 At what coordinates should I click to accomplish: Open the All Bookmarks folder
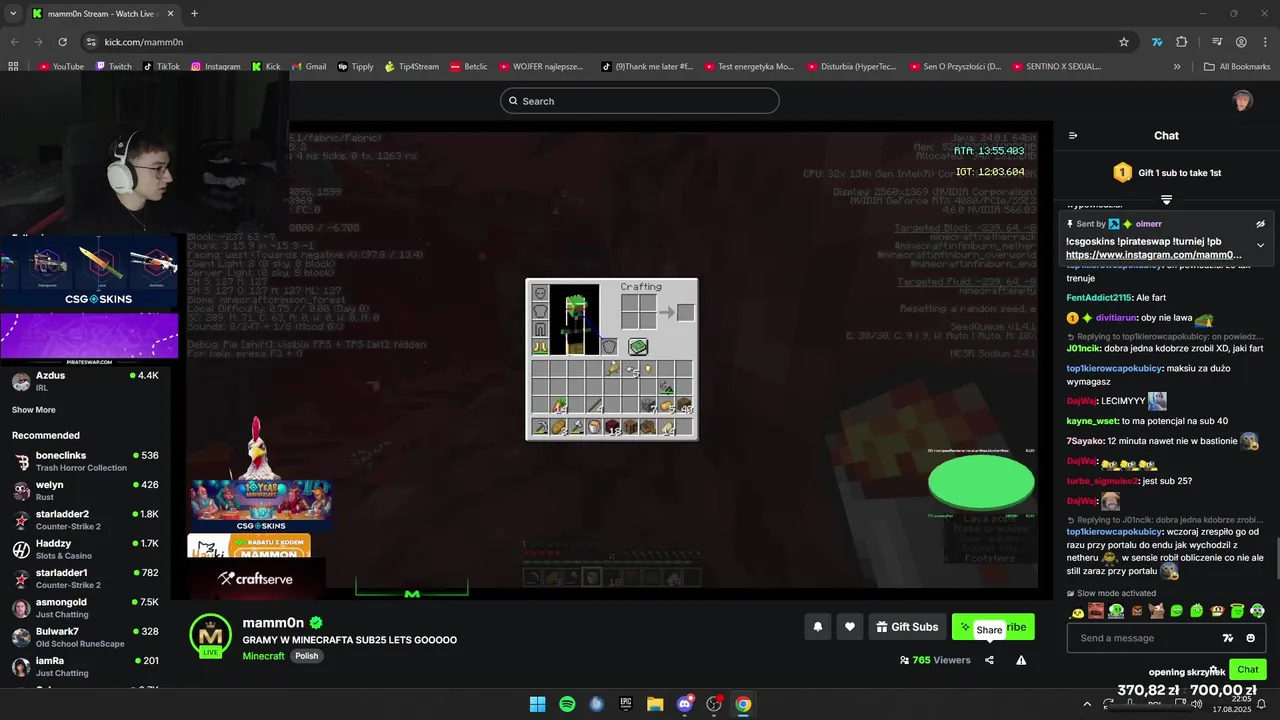[x=1237, y=67]
